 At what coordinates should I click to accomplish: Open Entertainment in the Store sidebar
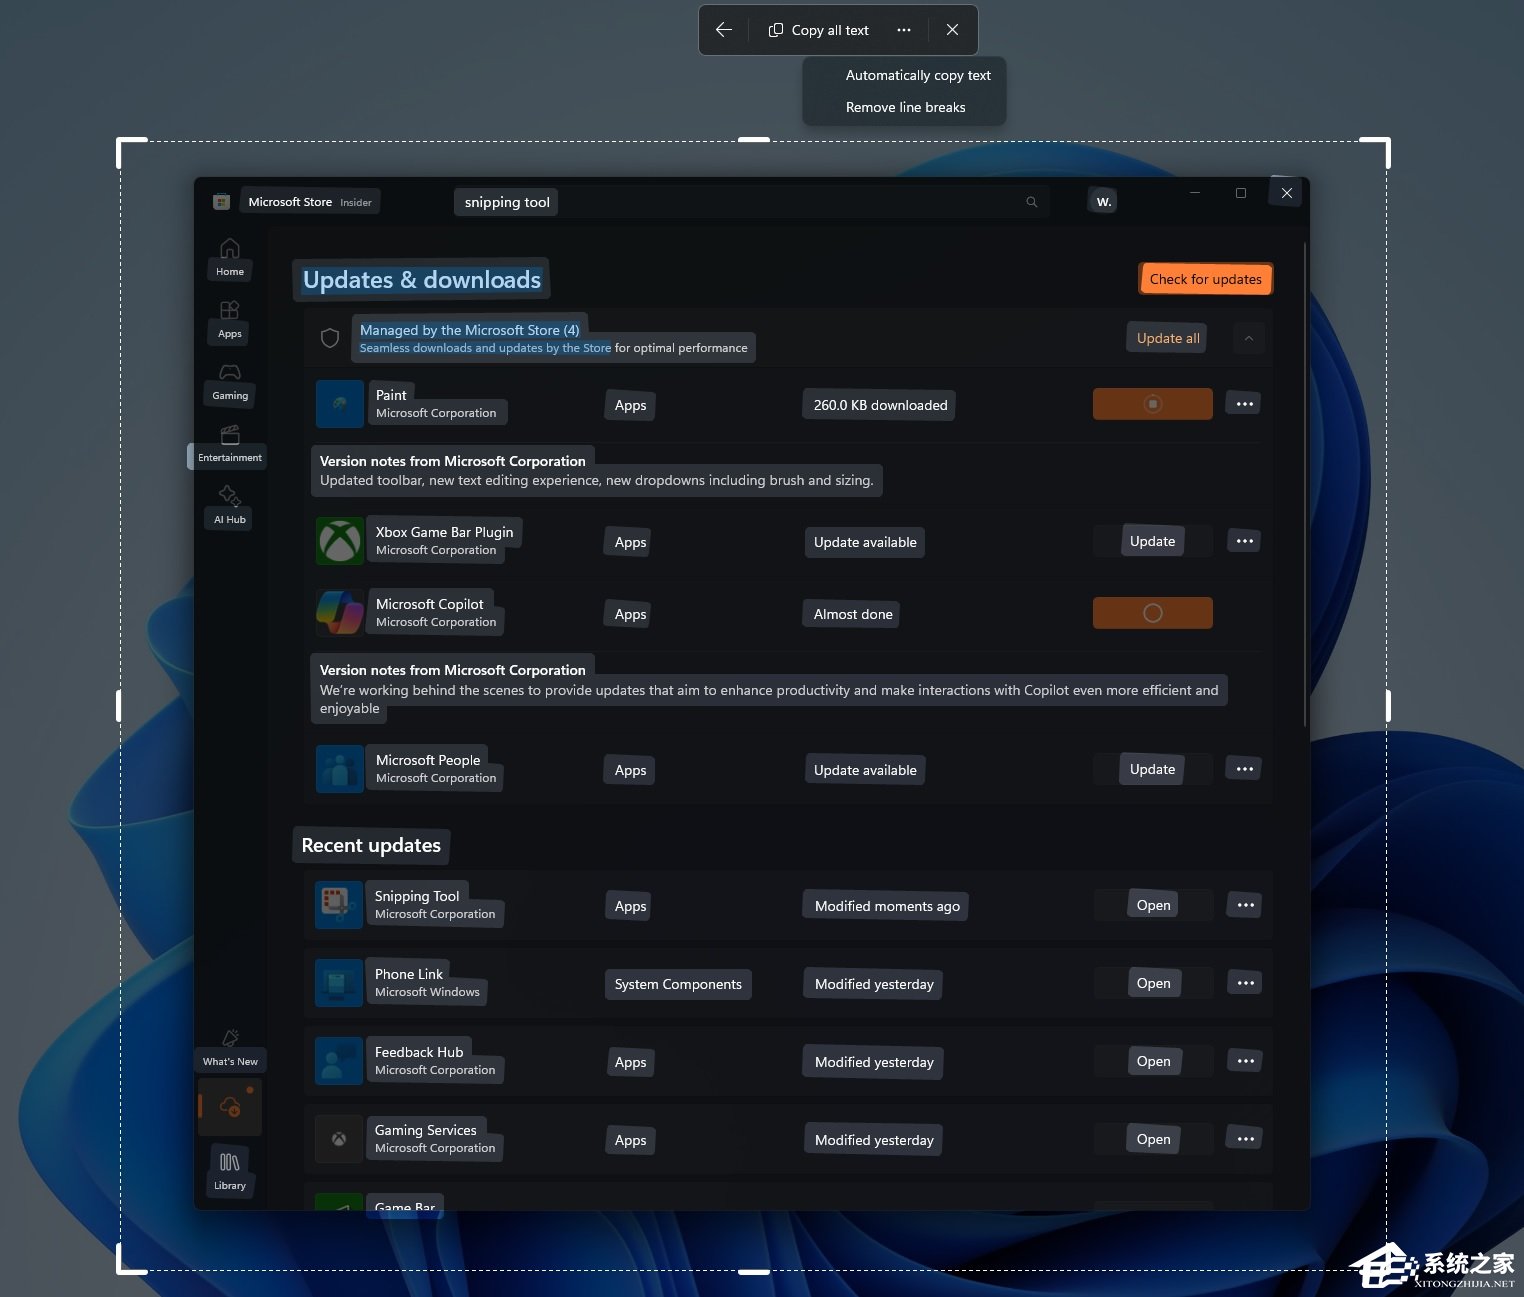(x=230, y=444)
